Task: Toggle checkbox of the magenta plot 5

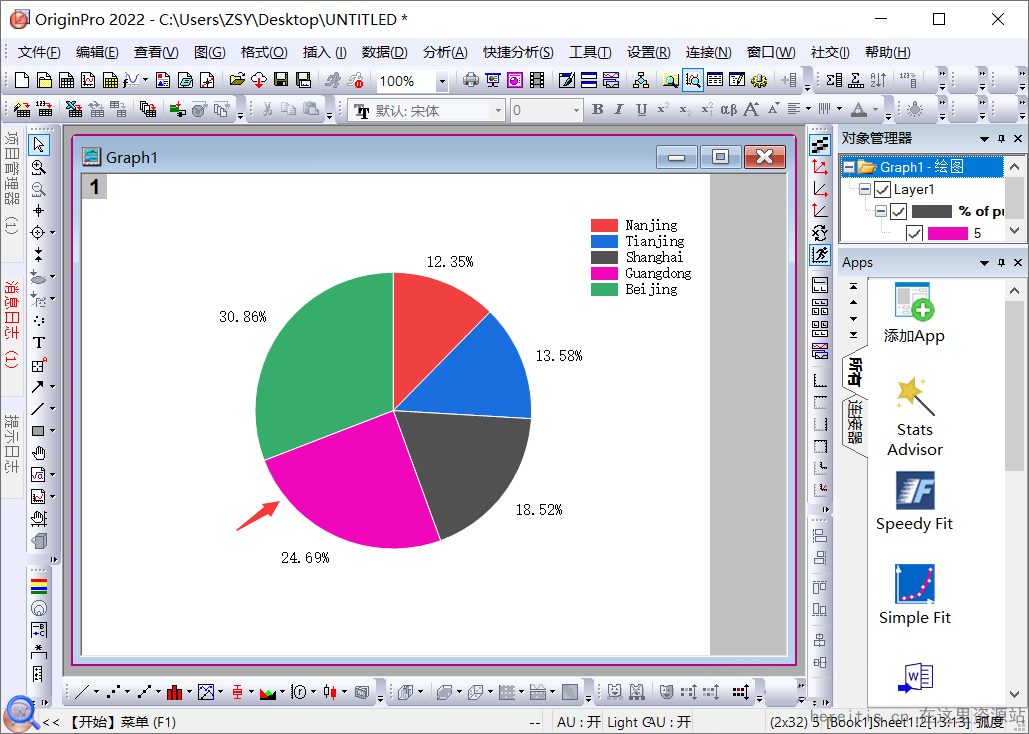Action: pyautogui.click(x=914, y=233)
